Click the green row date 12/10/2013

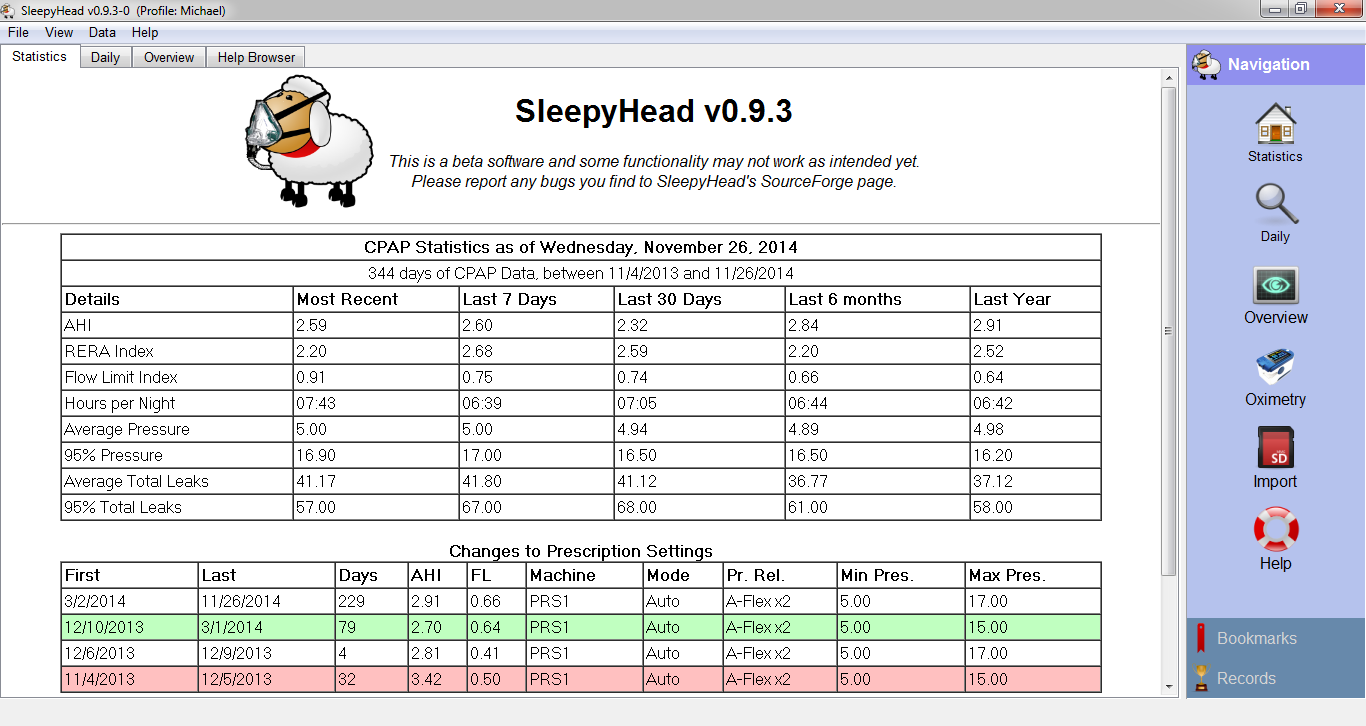click(x=104, y=627)
